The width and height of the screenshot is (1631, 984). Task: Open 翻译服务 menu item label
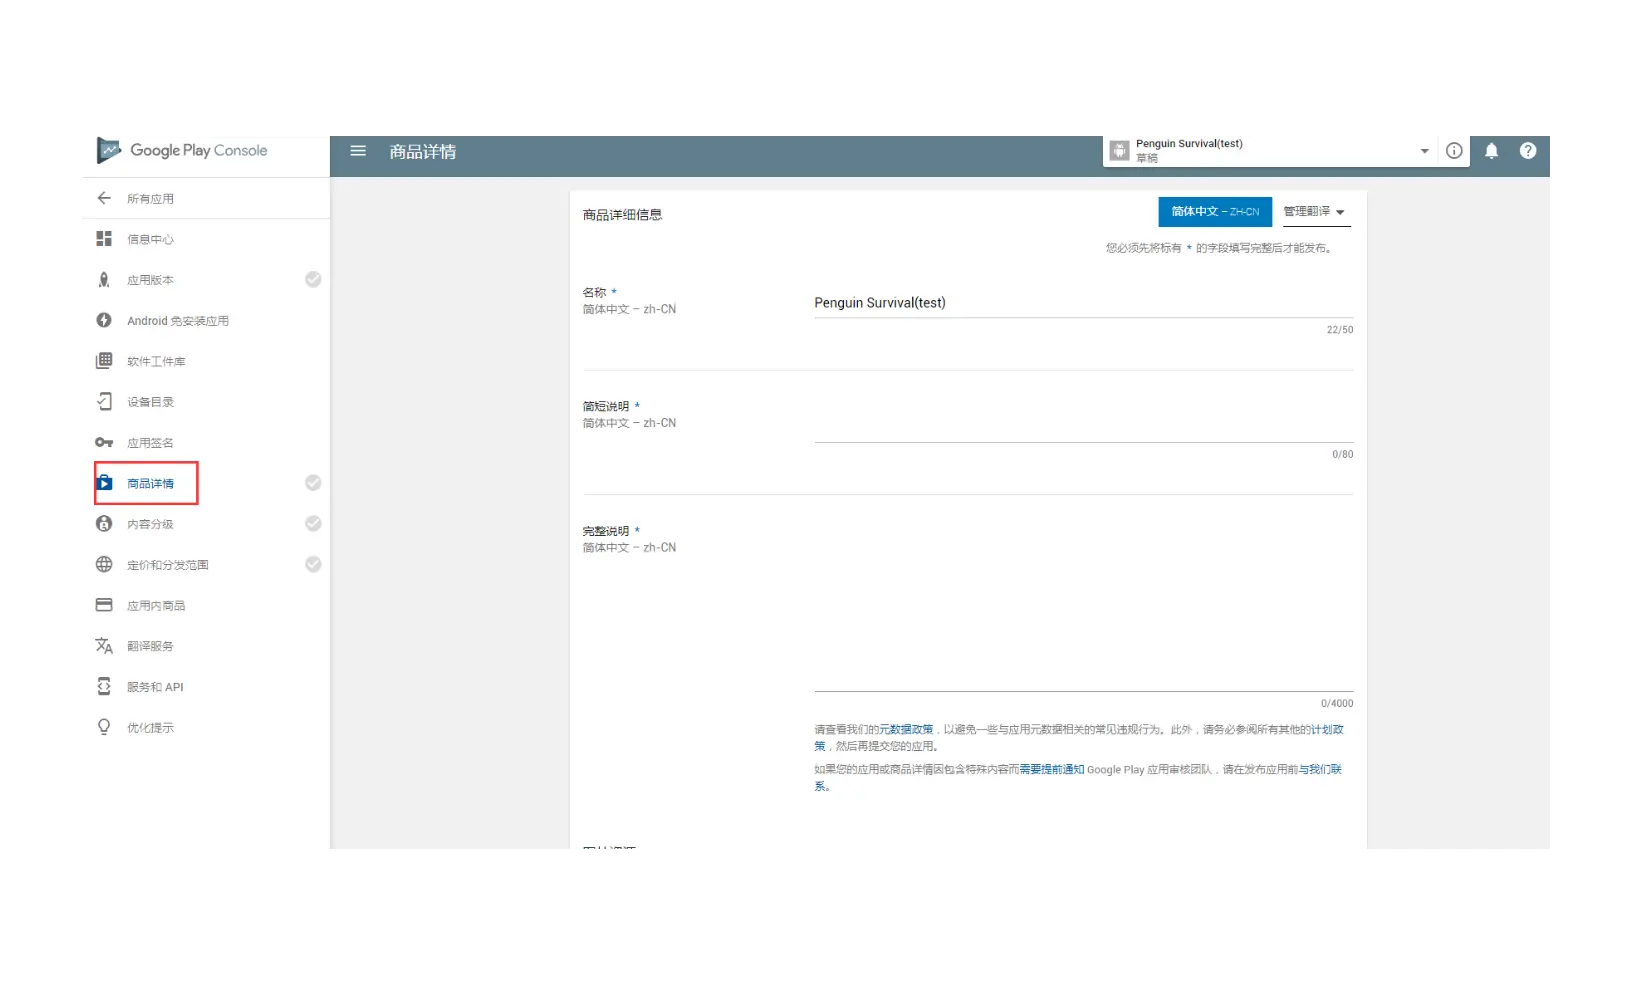click(x=150, y=646)
